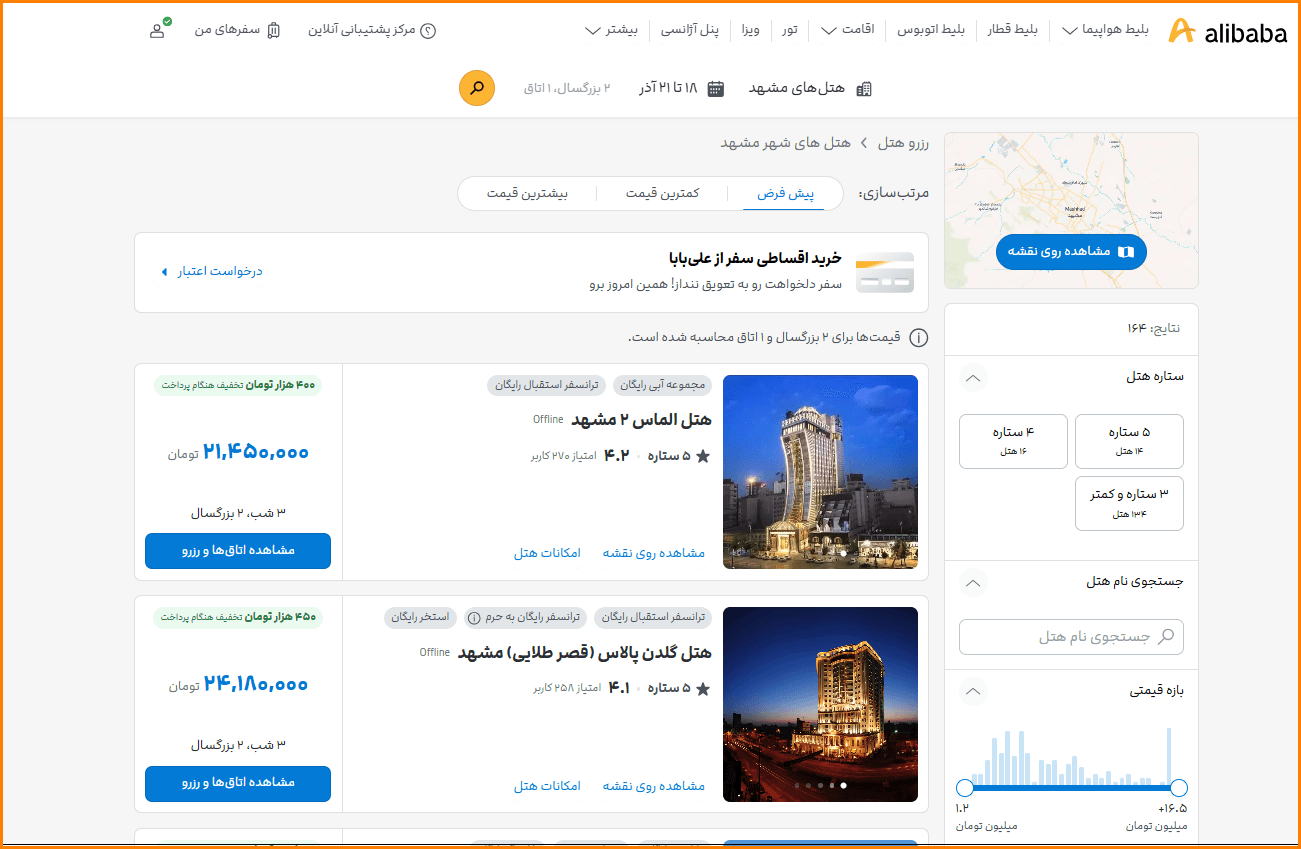The image size is (1301, 849).
Task: Click the blue view on map button
Action: (1071, 252)
